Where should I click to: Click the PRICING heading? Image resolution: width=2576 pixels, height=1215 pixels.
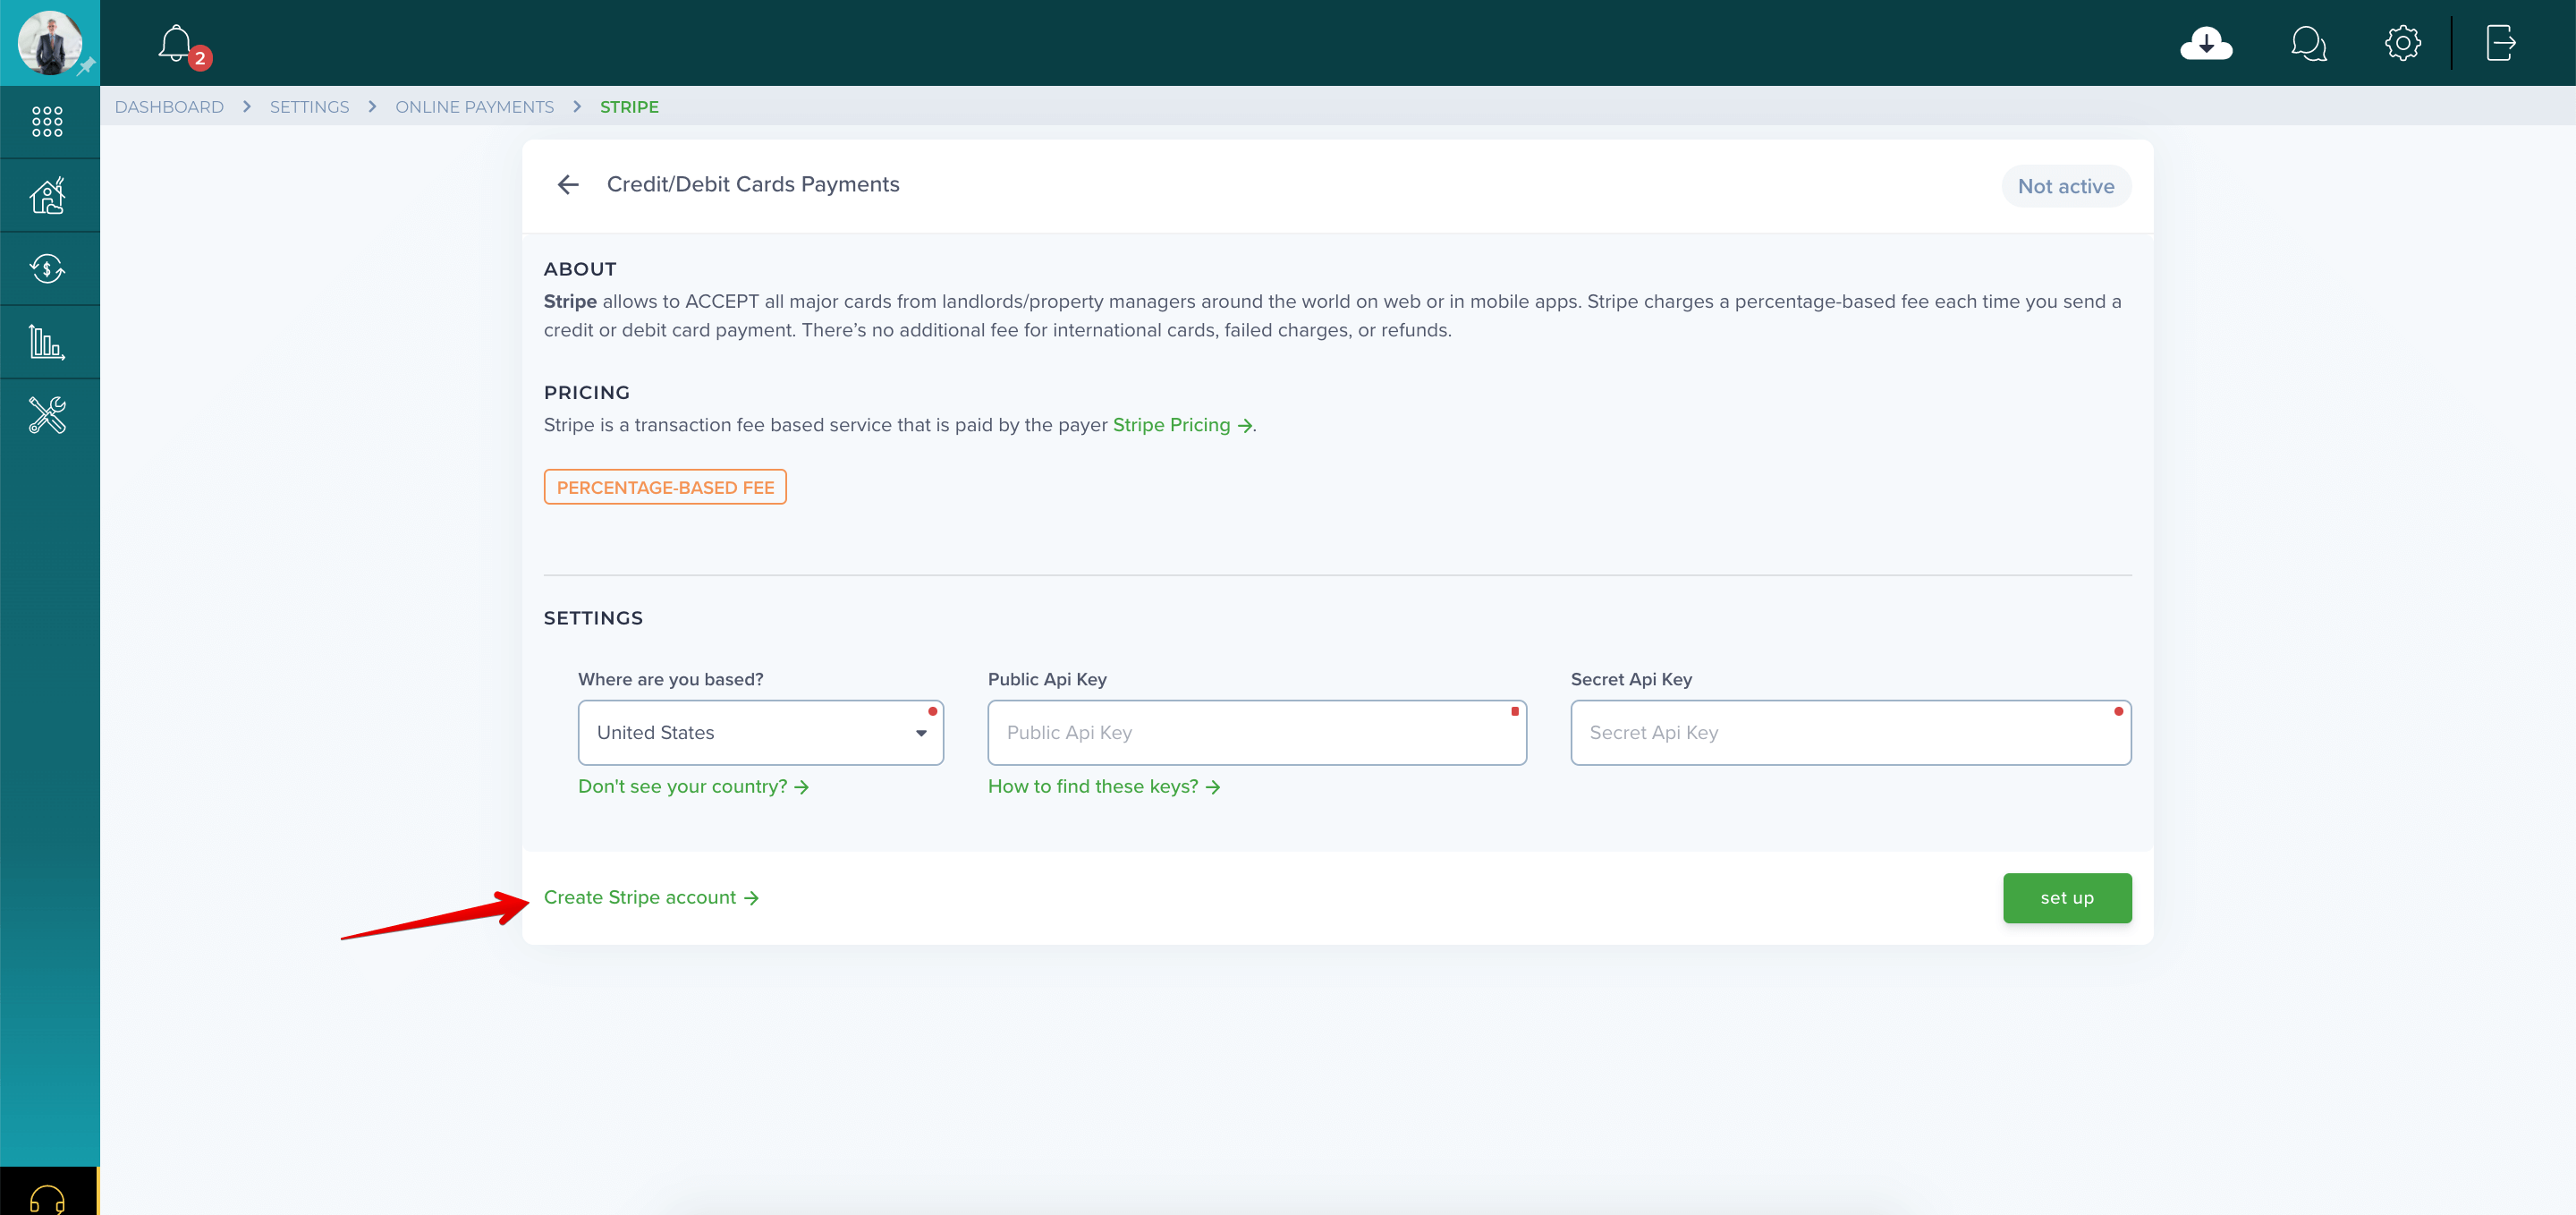pyautogui.click(x=587, y=392)
